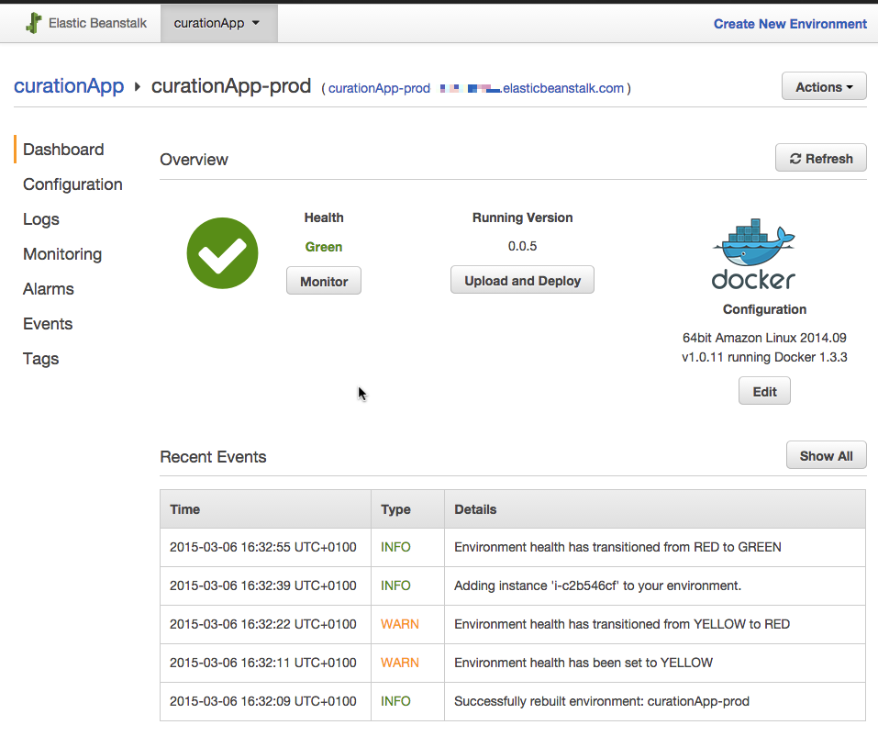Select Dashboard in the sidebar
The height and width of the screenshot is (736, 878).
tap(63, 150)
